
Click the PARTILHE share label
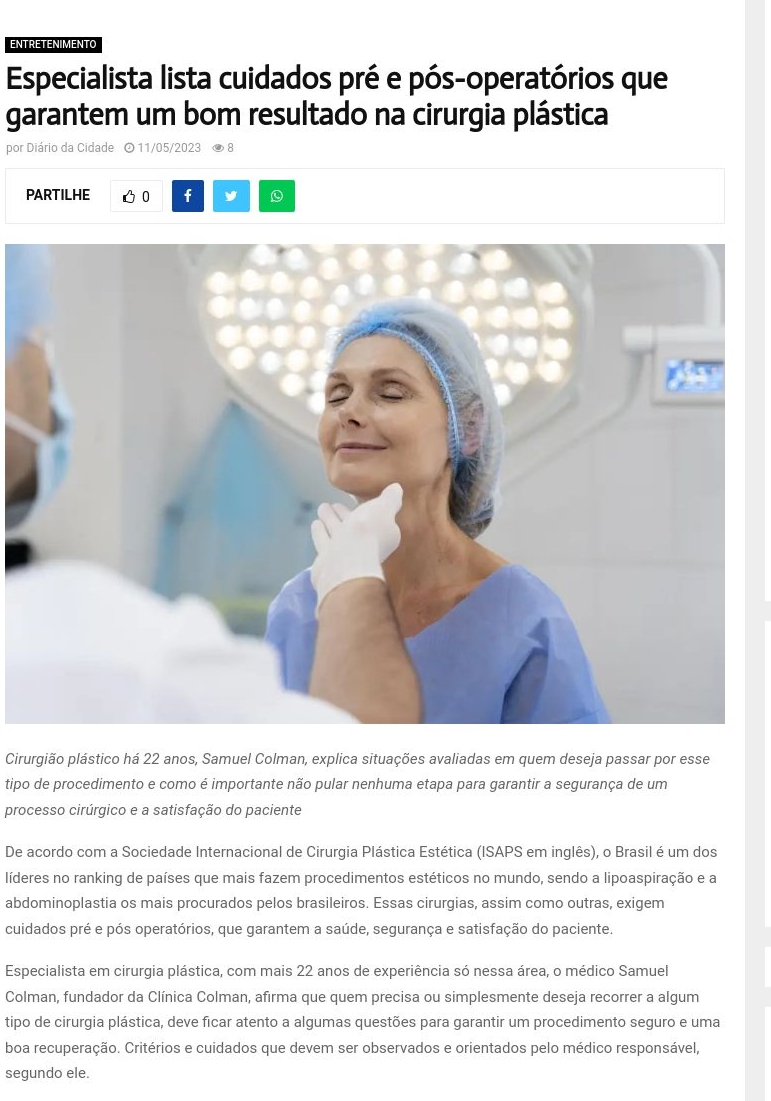[x=58, y=195]
